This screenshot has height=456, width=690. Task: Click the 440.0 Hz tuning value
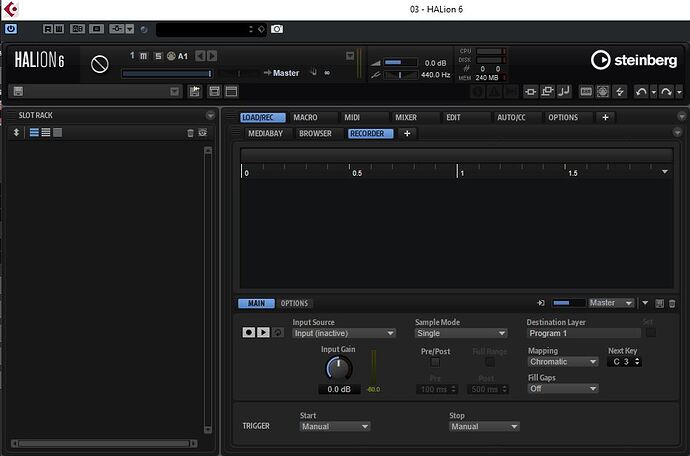(x=435, y=75)
